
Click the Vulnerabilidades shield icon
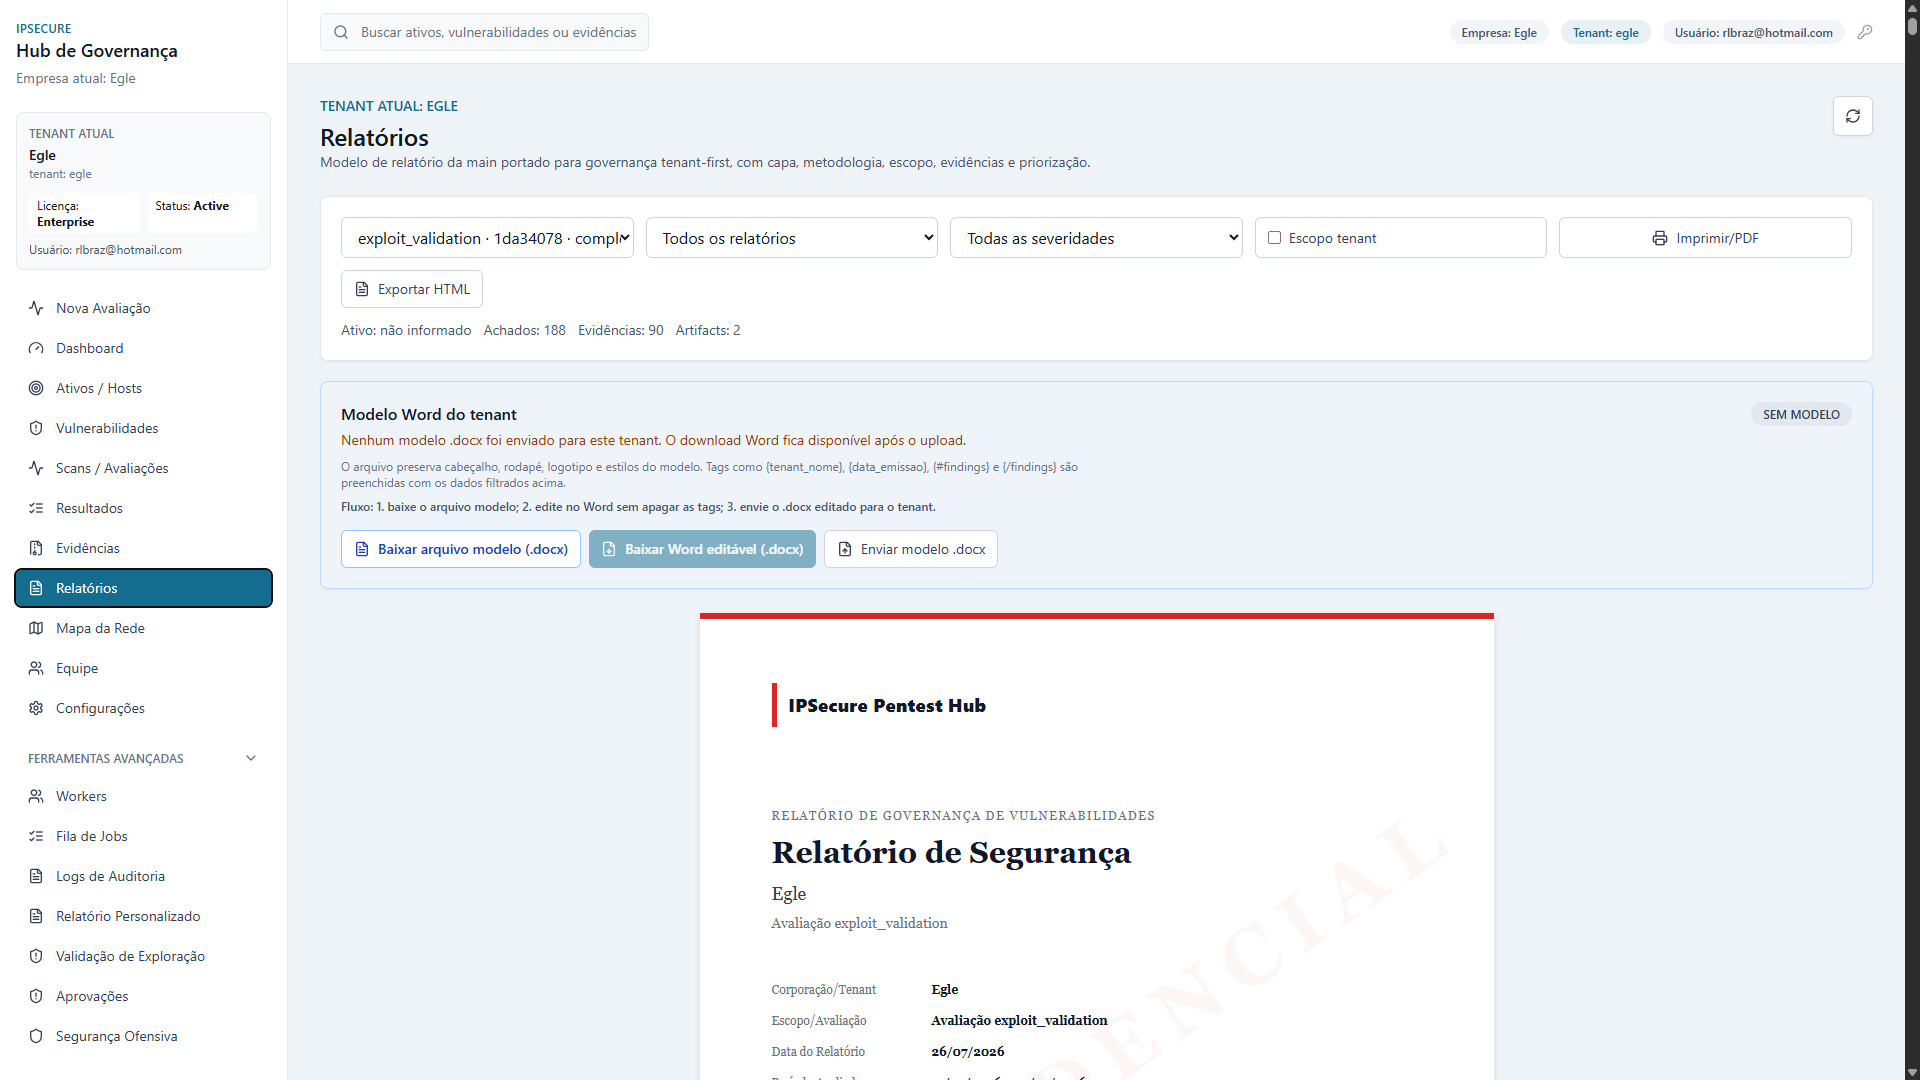coord(36,428)
